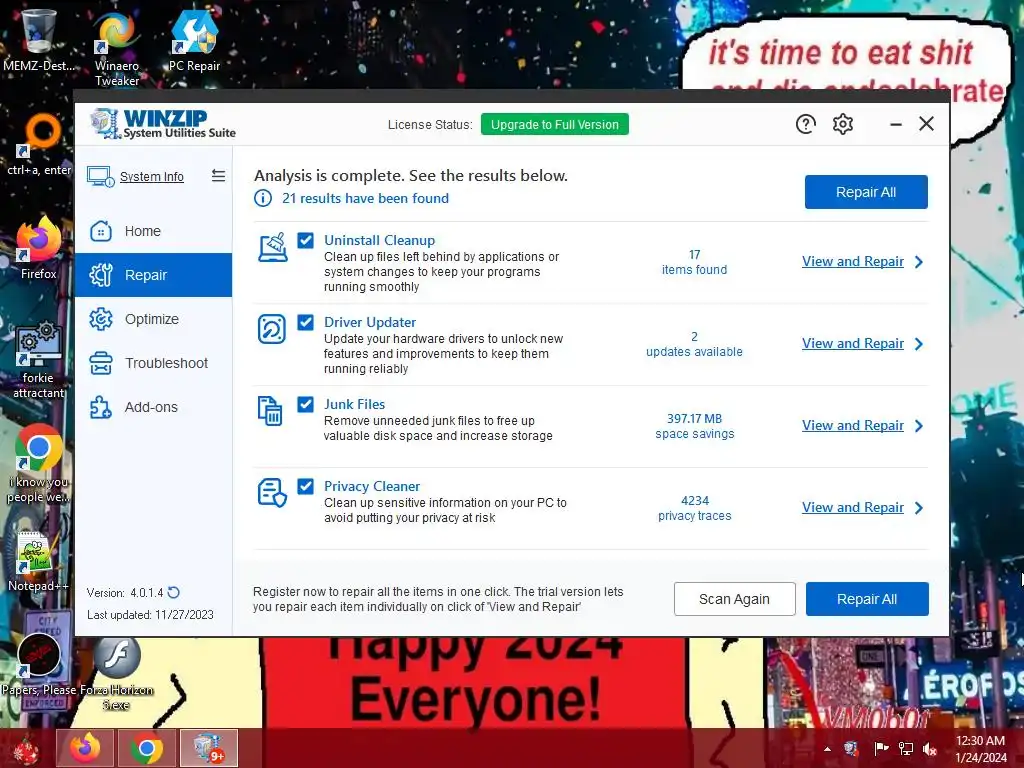Viewport: 1024px width, 768px height.
Task: Click the Privacy Cleaner title
Action: click(x=372, y=487)
